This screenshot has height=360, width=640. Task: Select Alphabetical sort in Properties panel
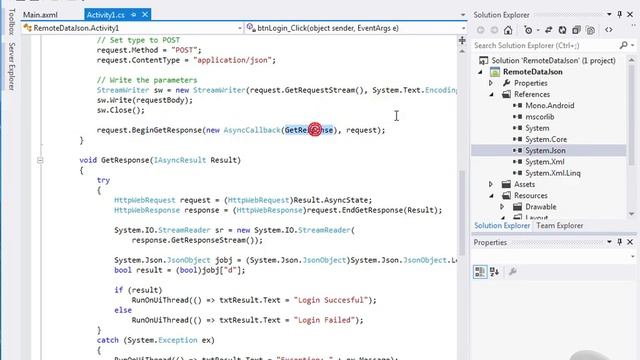coord(494,272)
